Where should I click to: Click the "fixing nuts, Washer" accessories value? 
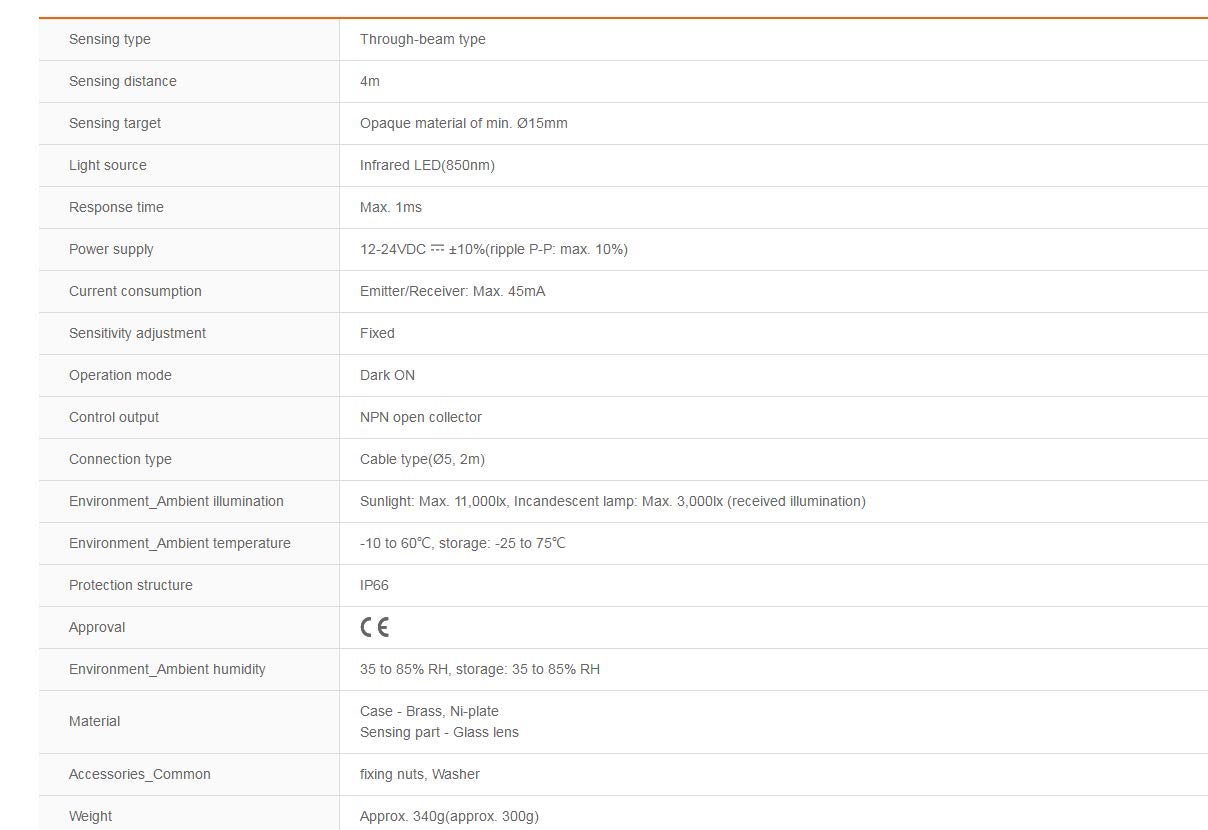419,774
